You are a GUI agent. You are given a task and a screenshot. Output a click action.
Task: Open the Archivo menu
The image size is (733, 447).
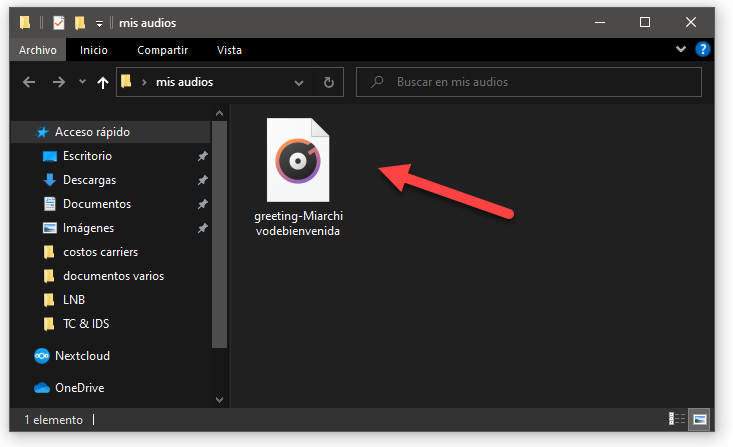tap(38, 50)
